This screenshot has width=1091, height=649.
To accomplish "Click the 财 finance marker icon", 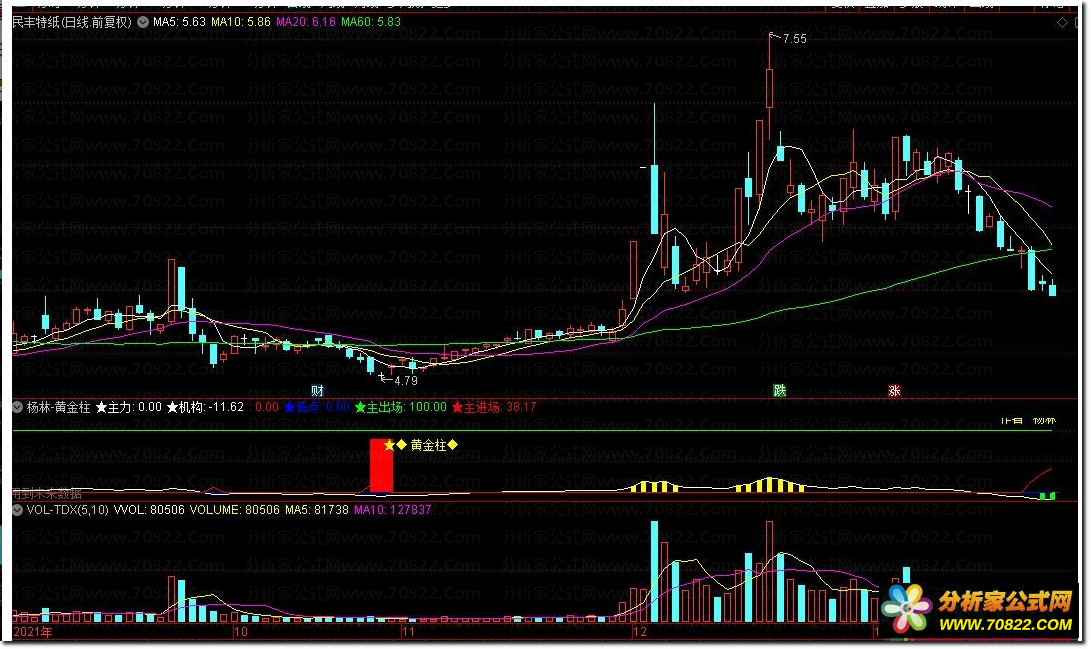I will (317, 390).
